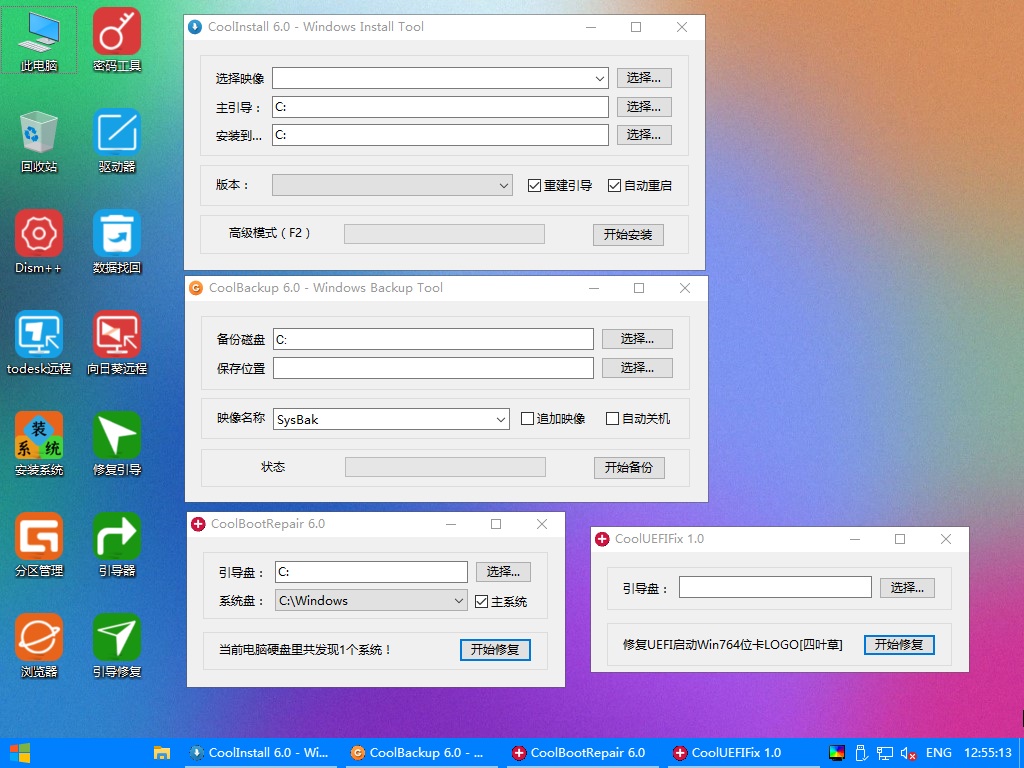Switch to CoolUEFIFix 1.0 in taskbar
1024x768 pixels.
(729, 753)
